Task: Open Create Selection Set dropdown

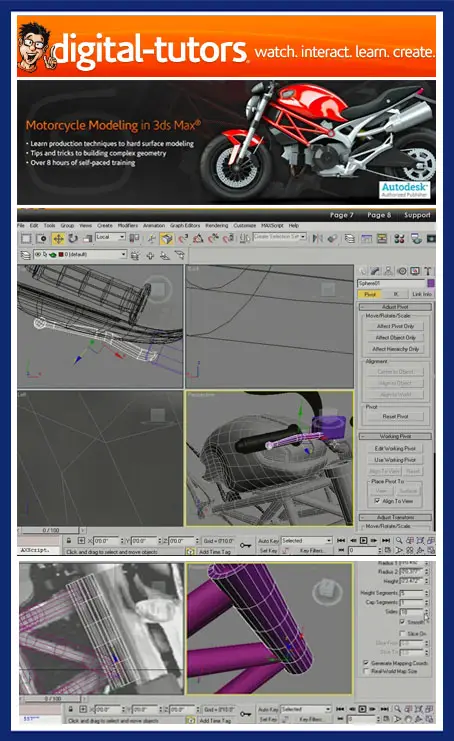Action: pyautogui.click(x=280, y=237)
